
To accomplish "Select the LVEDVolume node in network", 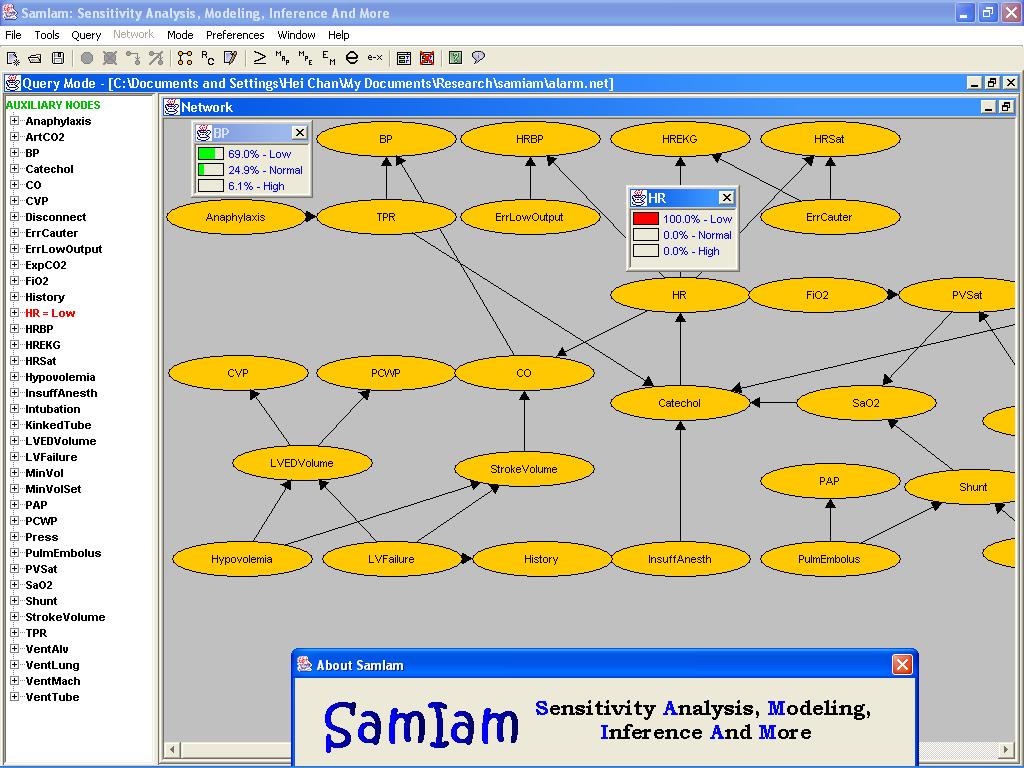I will [302, 463].
